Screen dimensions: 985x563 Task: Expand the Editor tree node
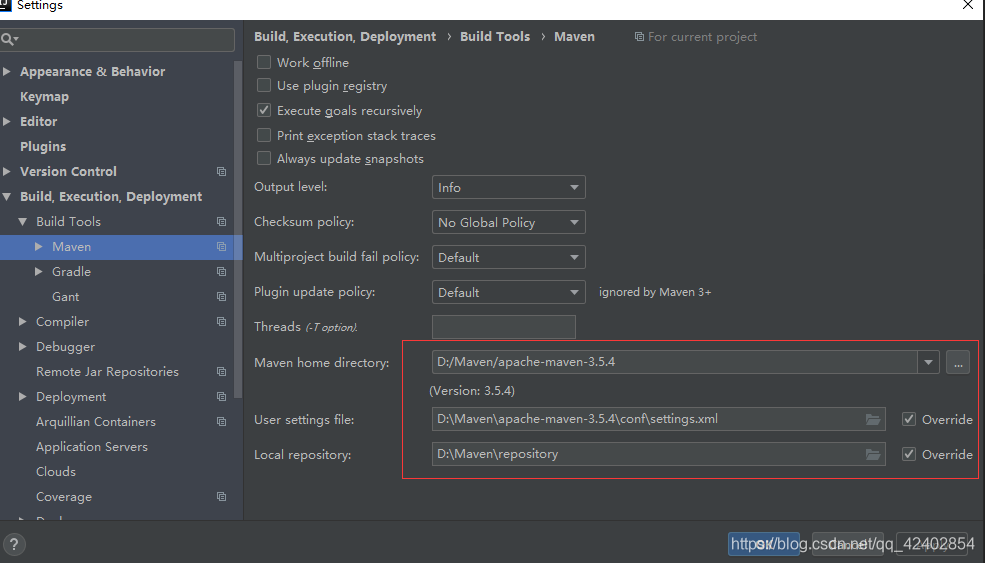(x=7, y=121)
